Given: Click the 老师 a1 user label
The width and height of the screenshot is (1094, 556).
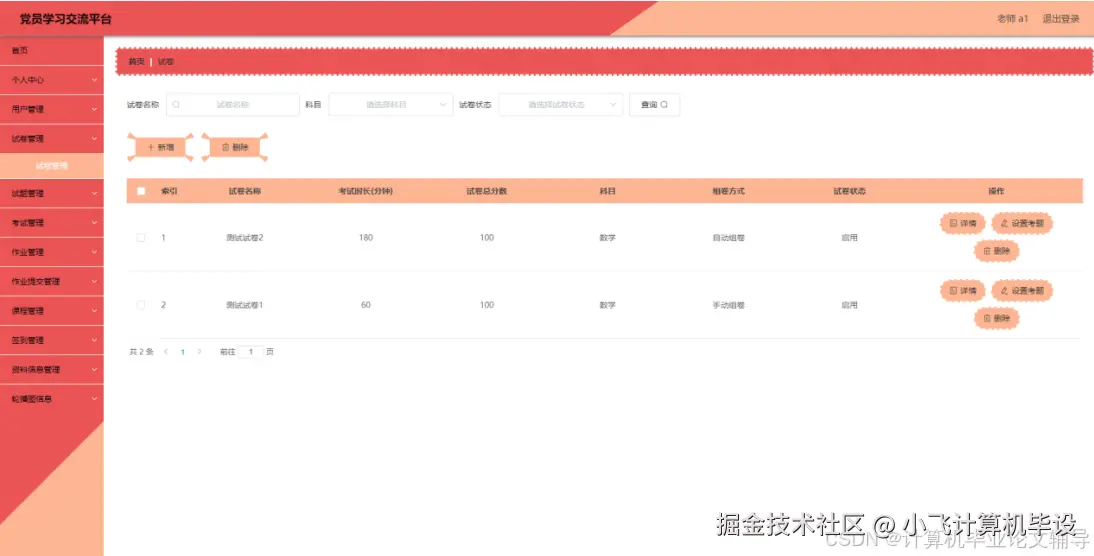Looking at the screenshot, I should tap(1012, 19).
